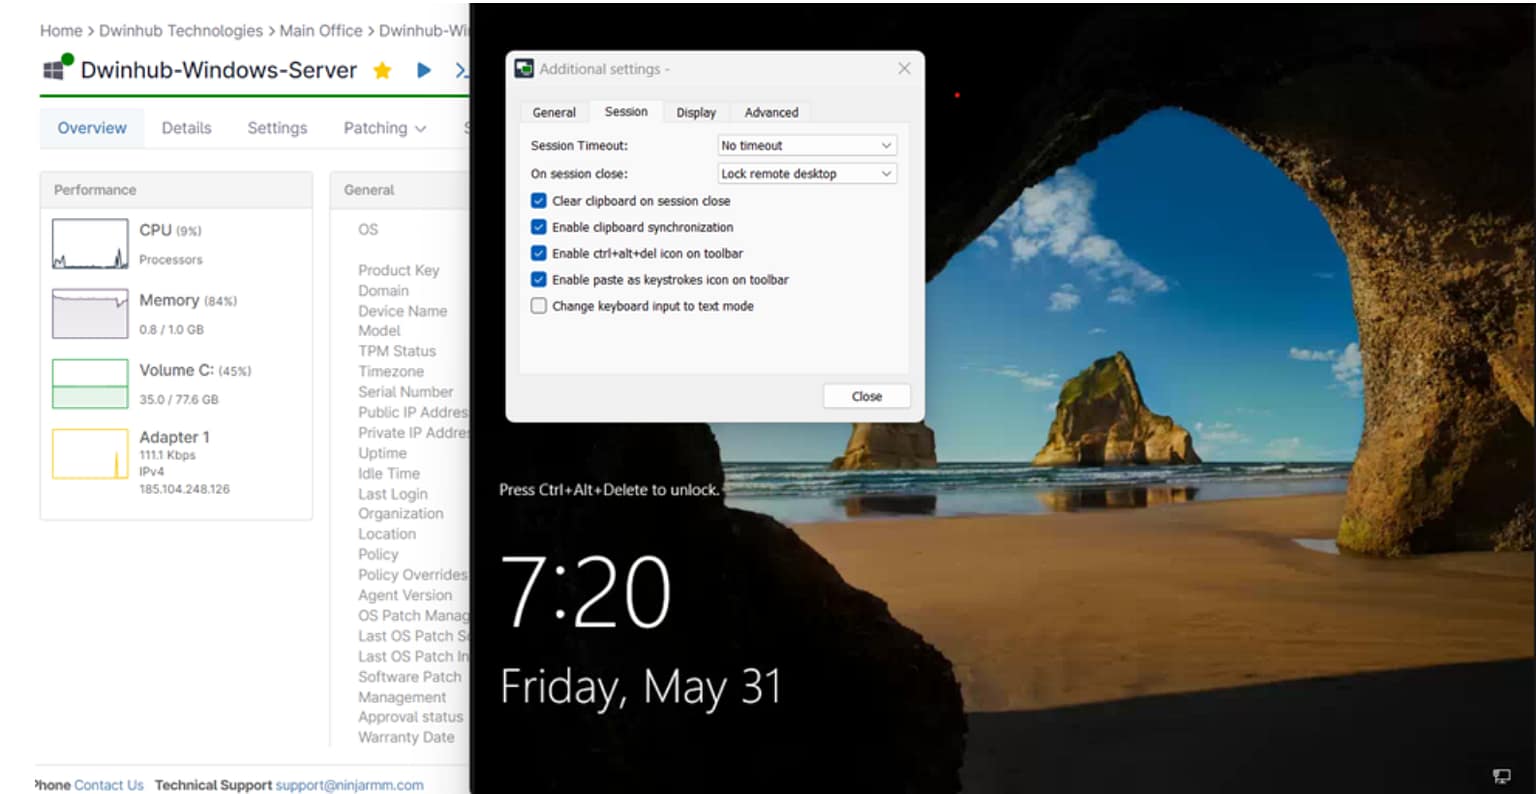This screenshot has width=1536, height=794.
Task: Open the Memory usage graph
Action: (90, 314)
